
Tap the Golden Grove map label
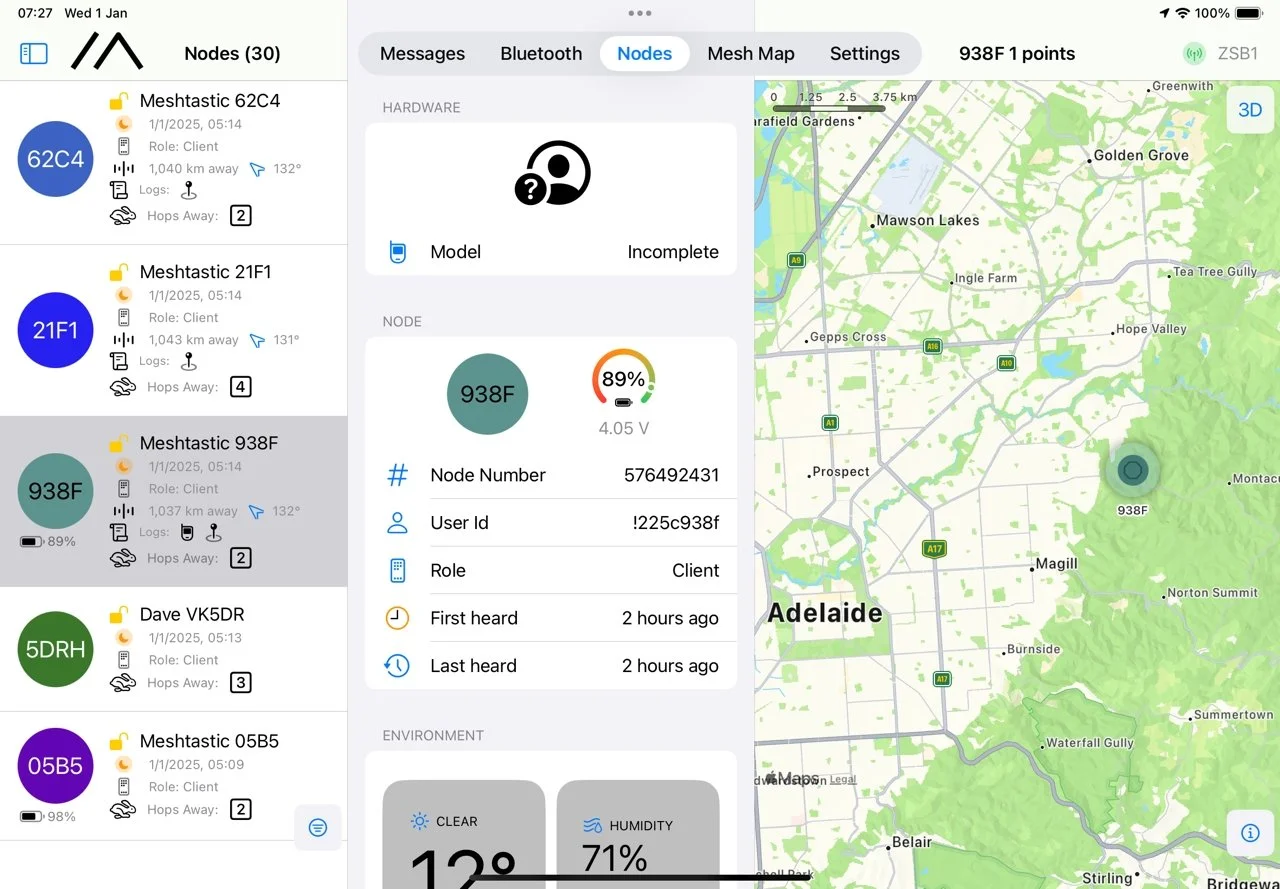click(x=1141, y=155)
